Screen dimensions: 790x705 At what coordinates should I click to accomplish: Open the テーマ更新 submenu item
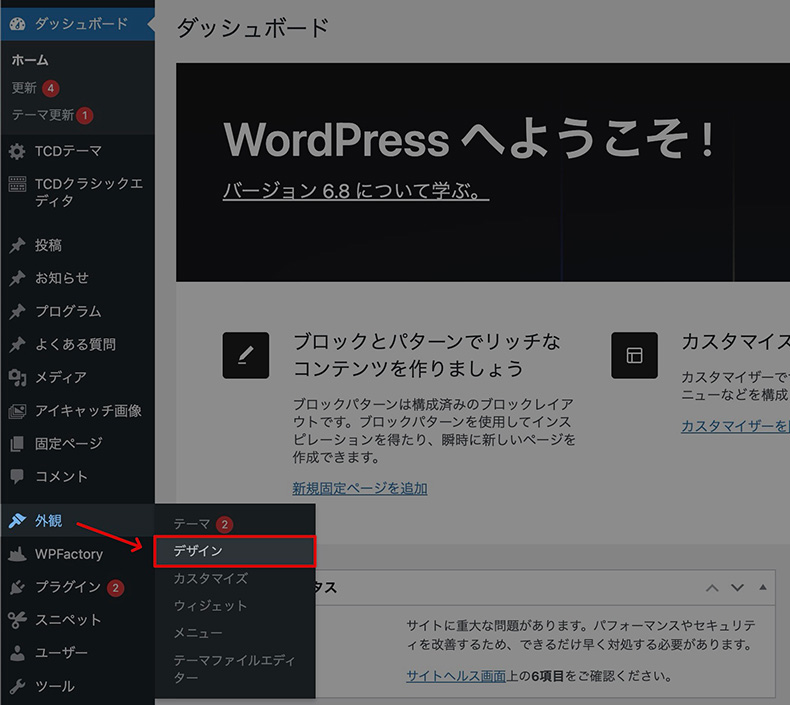[x=43, y=115]
